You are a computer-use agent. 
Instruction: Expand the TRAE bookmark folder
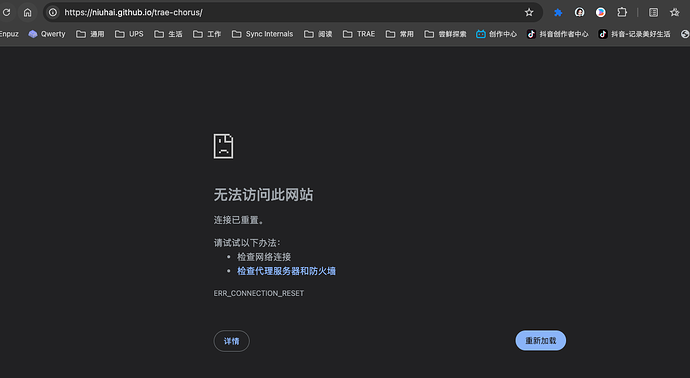pyautogui.click(x=359, y=34)
